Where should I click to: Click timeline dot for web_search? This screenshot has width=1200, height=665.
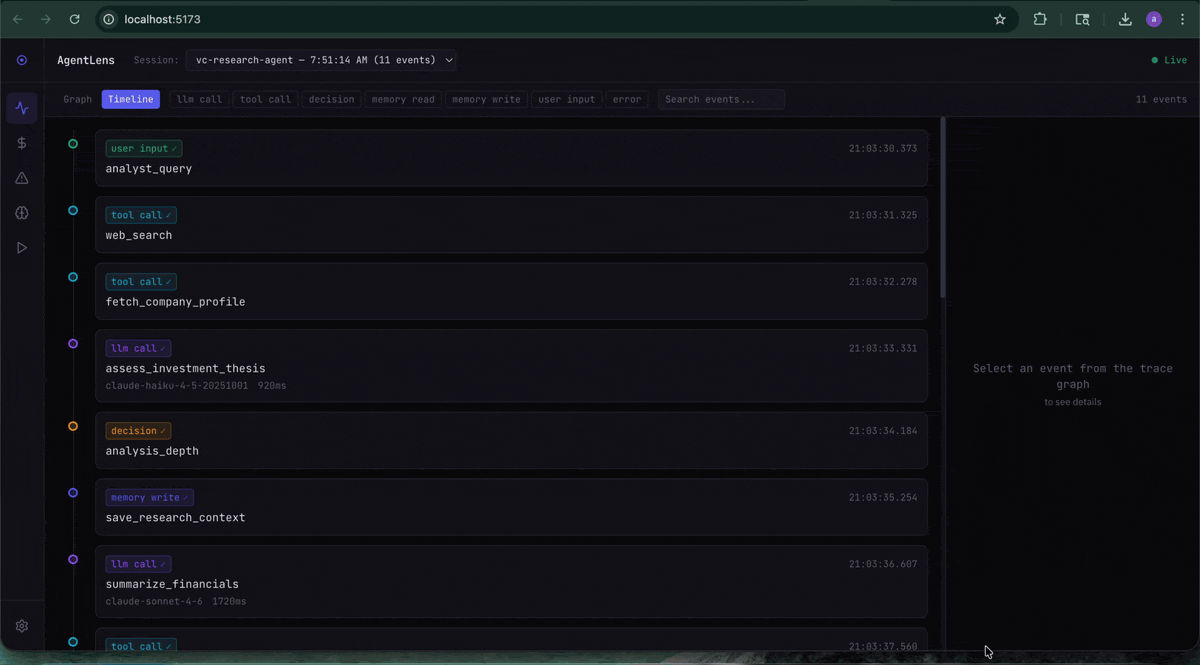pyautogui.click(x=73, y=210)
